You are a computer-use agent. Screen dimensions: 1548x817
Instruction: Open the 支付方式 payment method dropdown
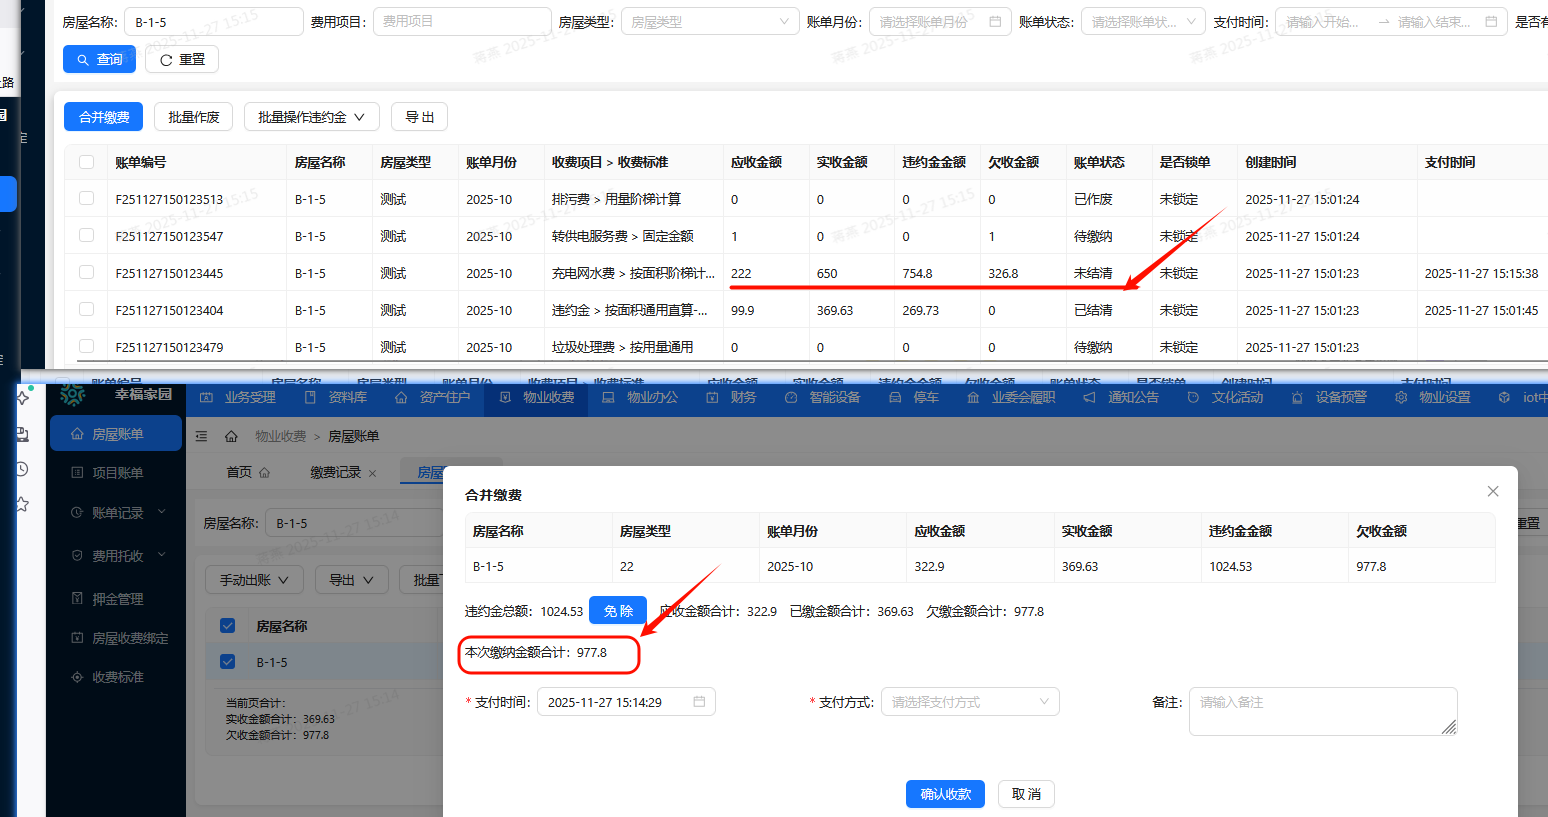point(969,702)
